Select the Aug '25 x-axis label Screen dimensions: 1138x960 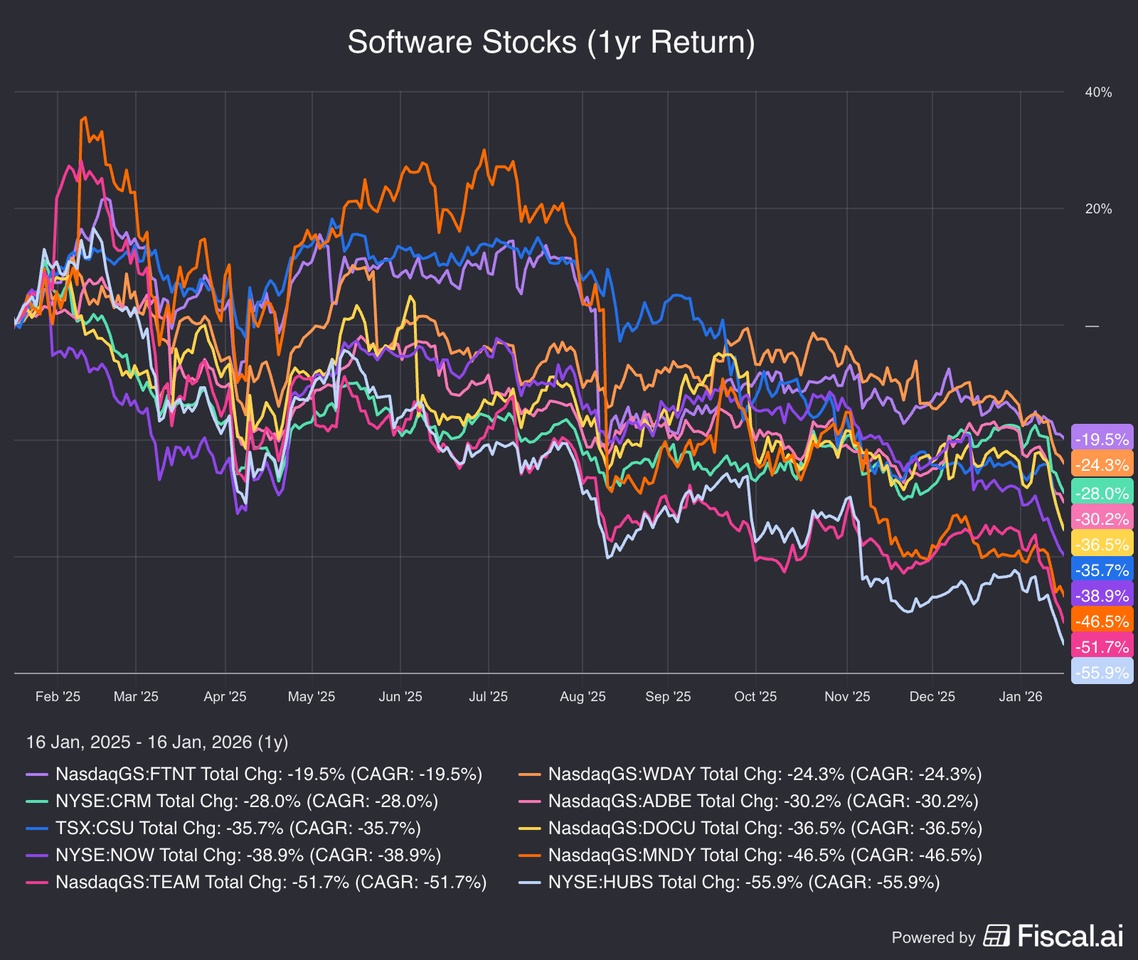click(x=582, y=697)
